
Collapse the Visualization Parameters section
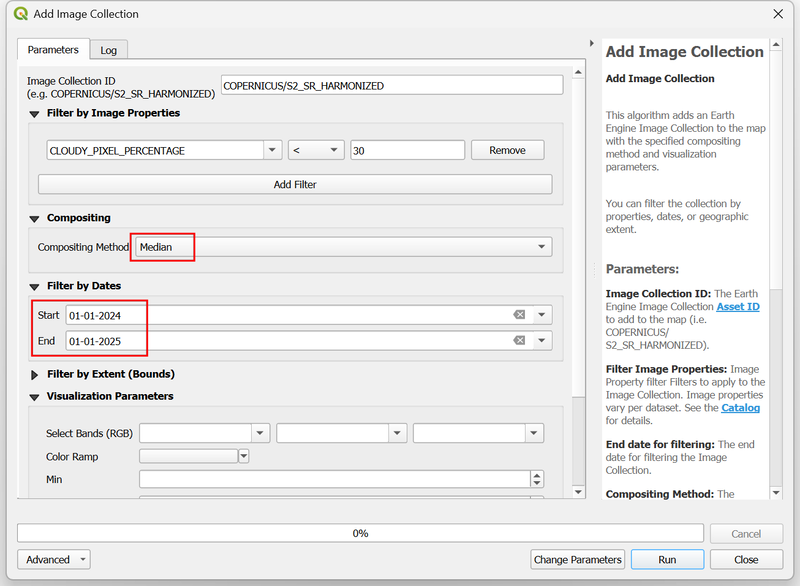[x=35, y=396]
